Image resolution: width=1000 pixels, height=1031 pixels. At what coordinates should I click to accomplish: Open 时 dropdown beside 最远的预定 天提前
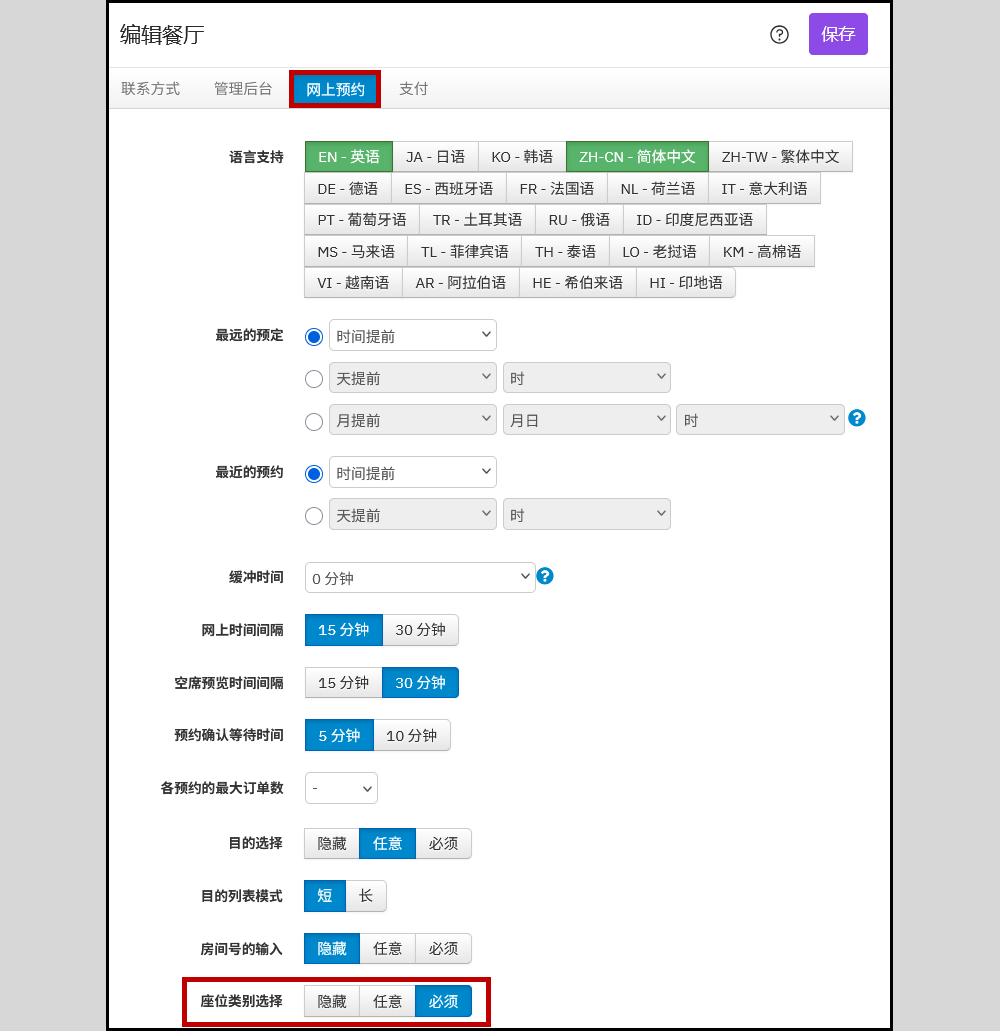click(x=587, y=377)
